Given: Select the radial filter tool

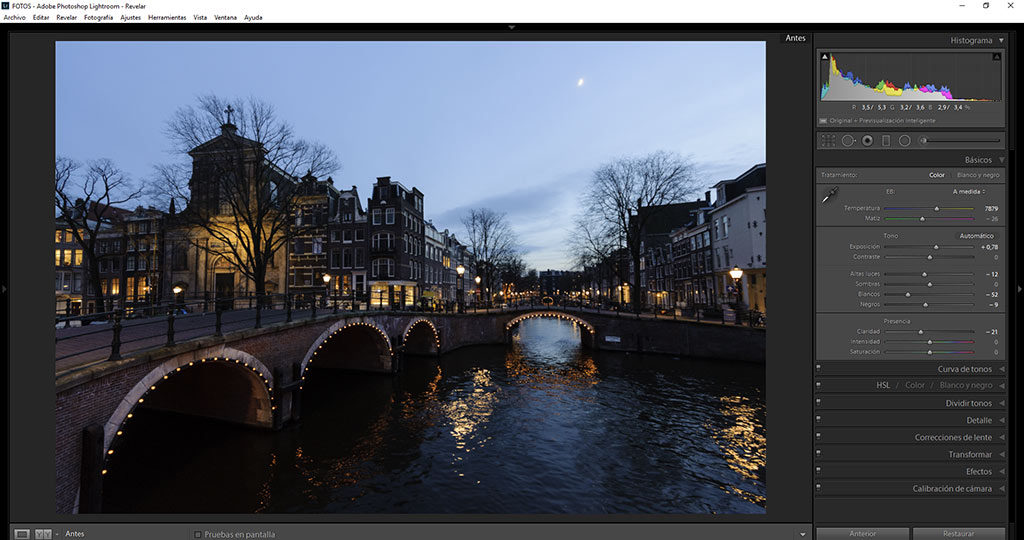Looking at the screenshot, I should (x=904, y=141).
